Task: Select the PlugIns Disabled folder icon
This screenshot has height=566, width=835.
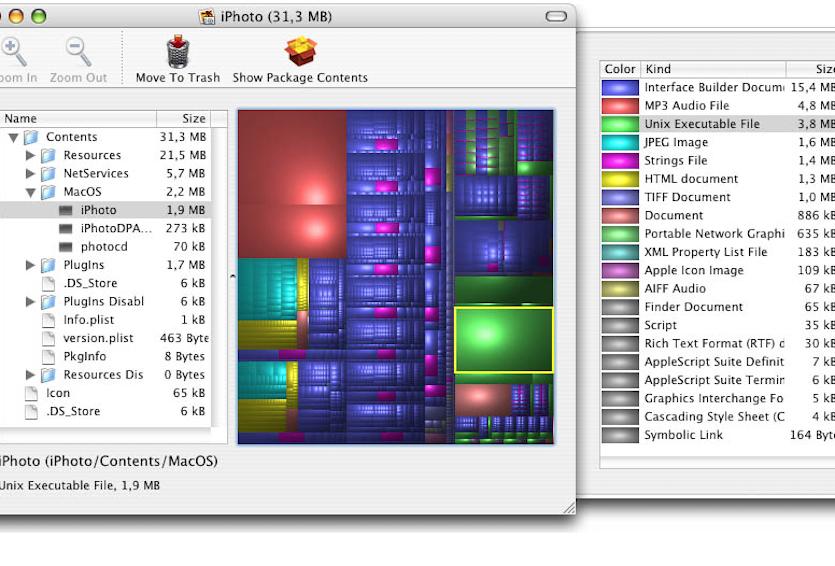Action: 48,301
